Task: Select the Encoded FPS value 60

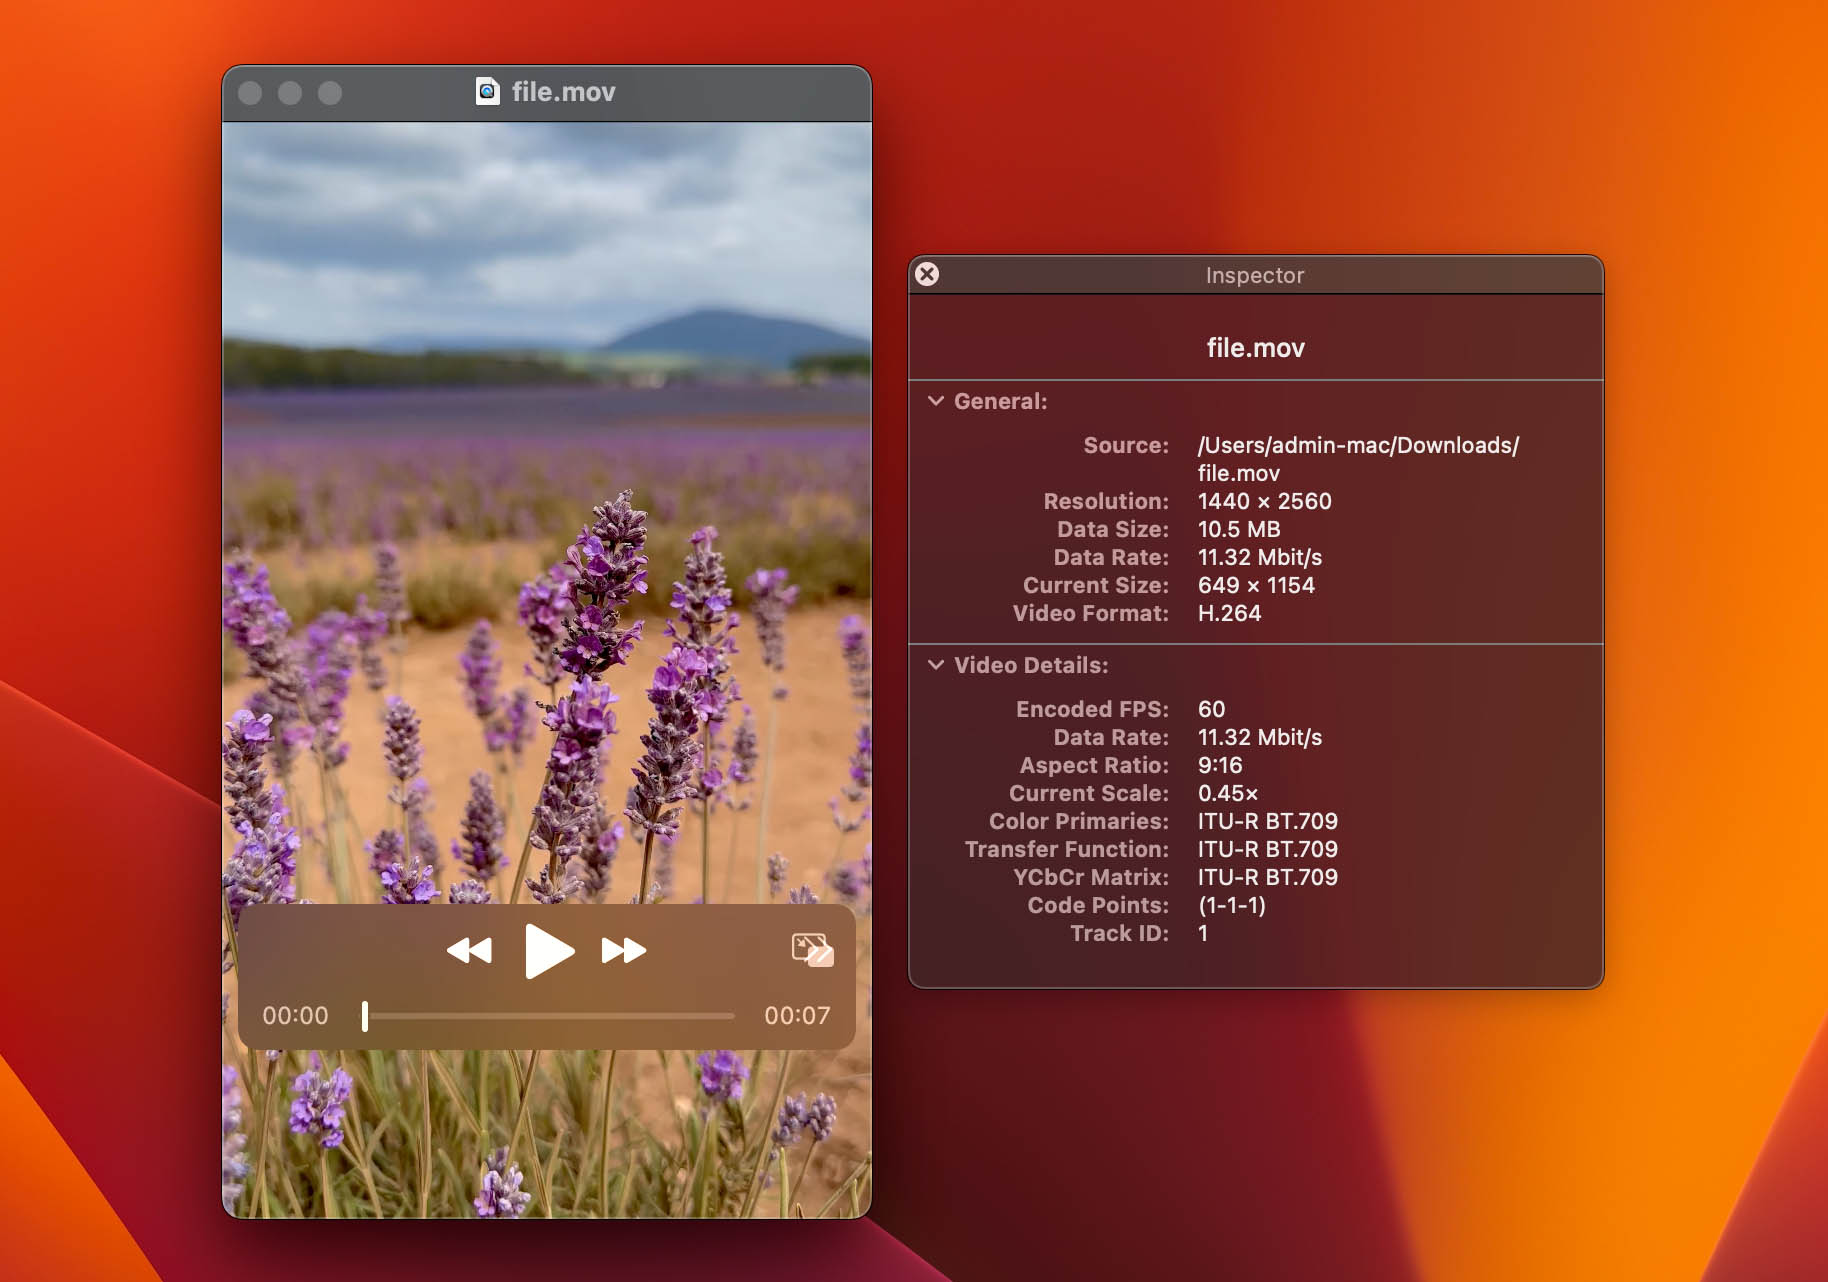Action: tap(1211, 709)
